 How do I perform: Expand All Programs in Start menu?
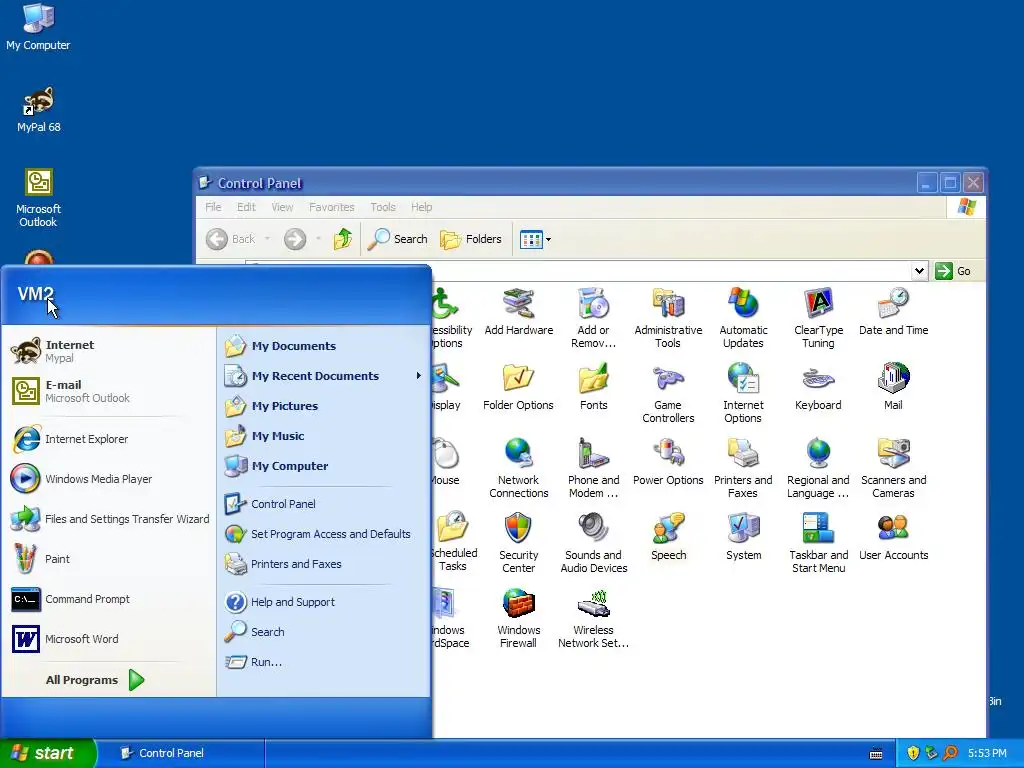point(95,680)
